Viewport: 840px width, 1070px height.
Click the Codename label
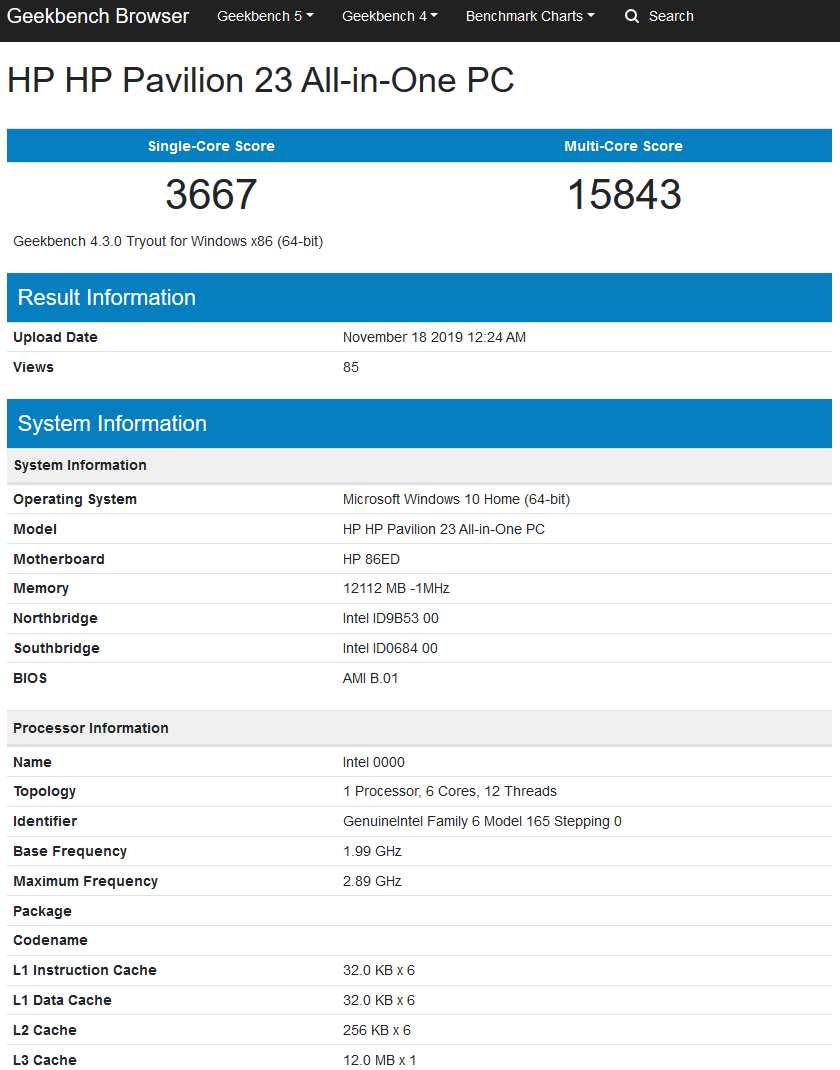[x=50, y=940]
